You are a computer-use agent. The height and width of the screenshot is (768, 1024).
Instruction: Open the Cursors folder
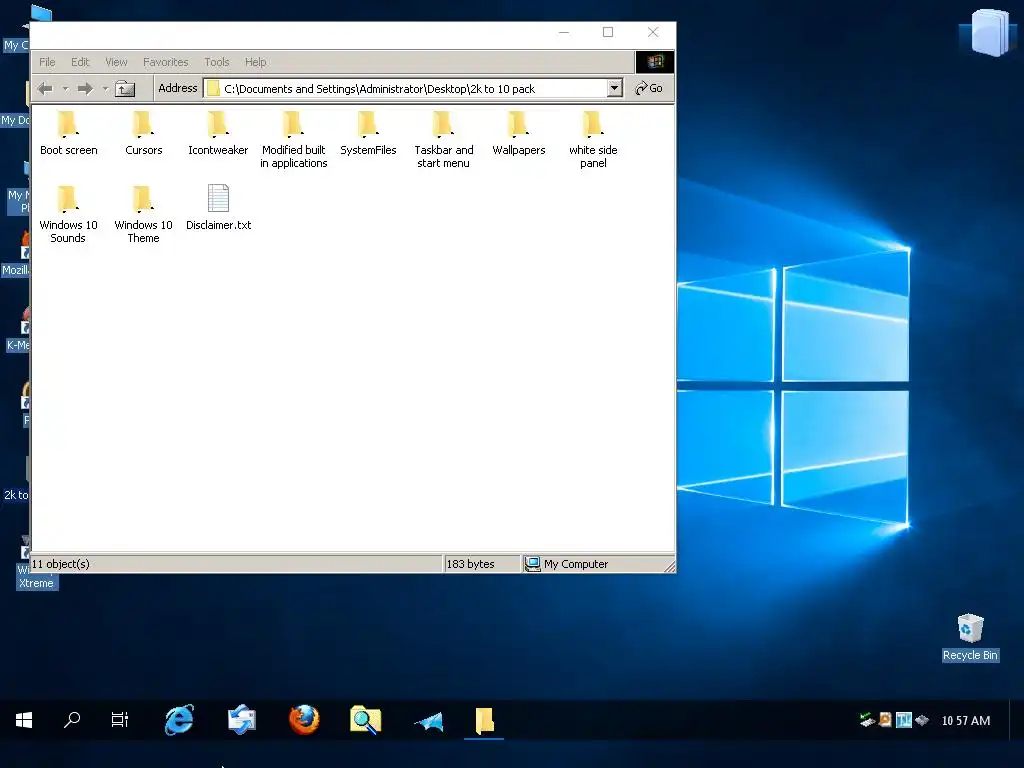click(143, 134)
